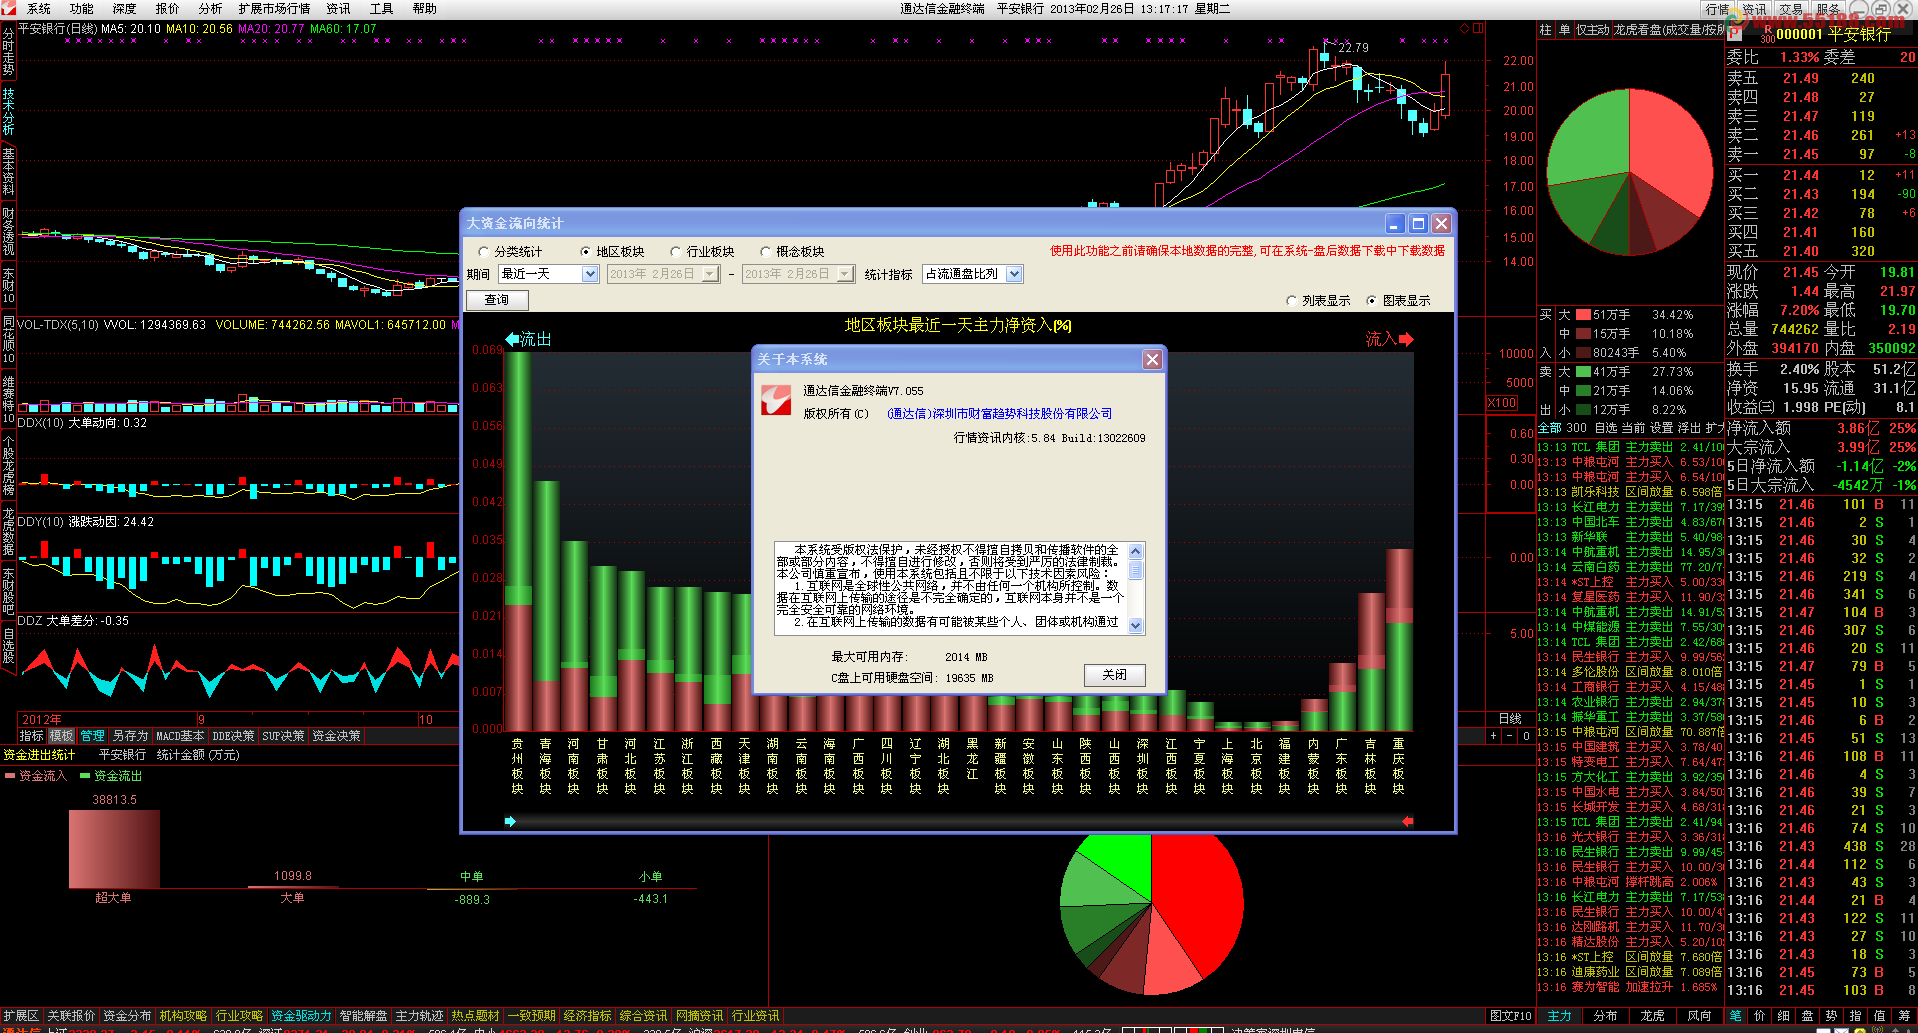The width and height of the screenshot is (1918, 1033).
Task: Open the 深圳市财富趋势科技股份有限公司 link
Action: click(1000, 414)
